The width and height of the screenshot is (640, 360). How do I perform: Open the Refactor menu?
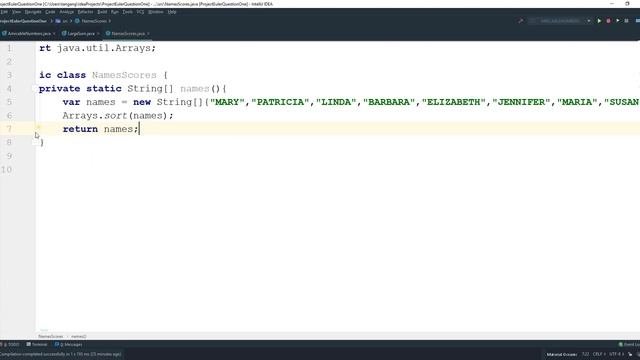coord(85,12)
